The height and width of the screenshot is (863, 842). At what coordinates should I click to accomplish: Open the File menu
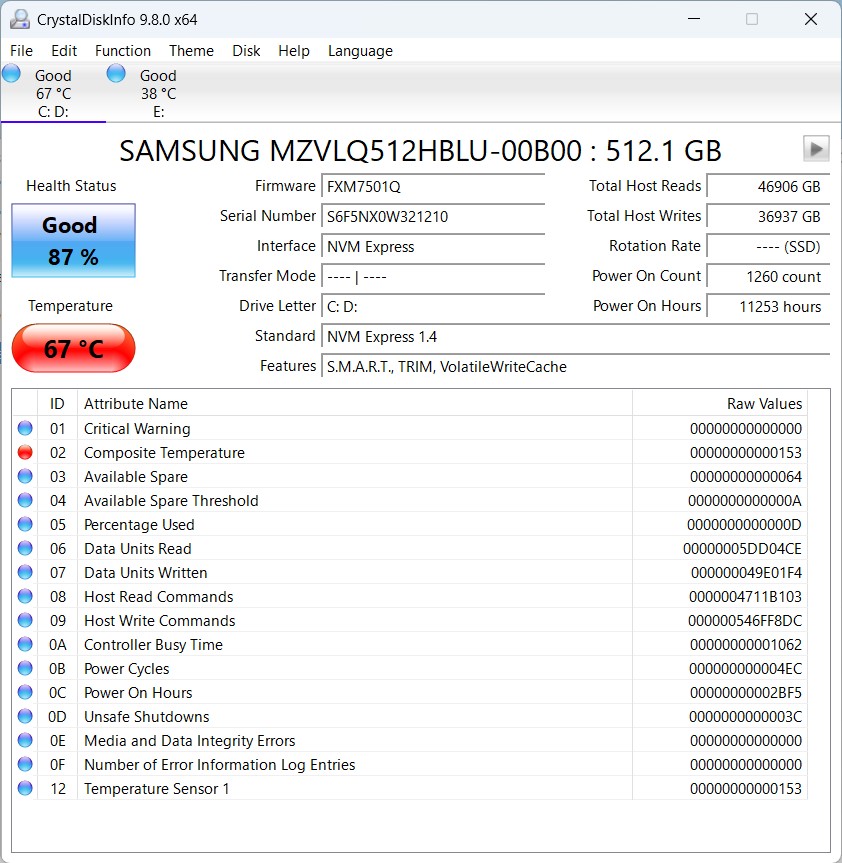click(x=21, y=51)
